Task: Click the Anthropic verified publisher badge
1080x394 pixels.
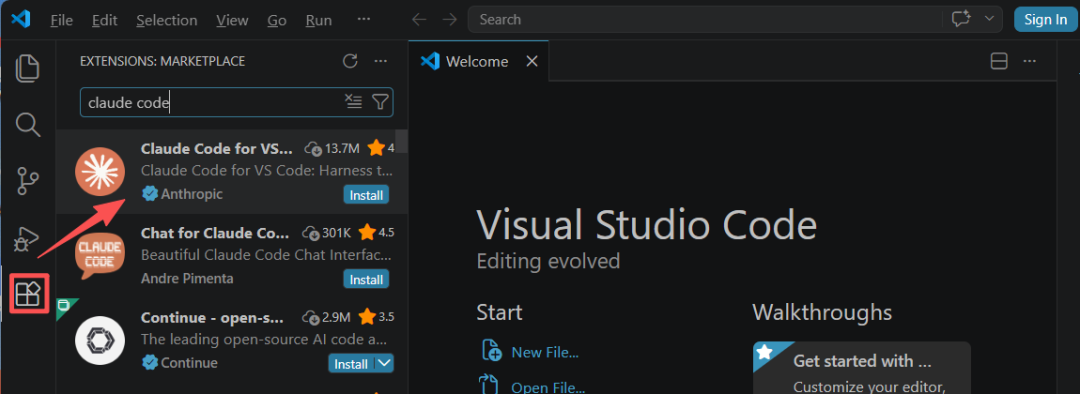Action: [149, 194]
